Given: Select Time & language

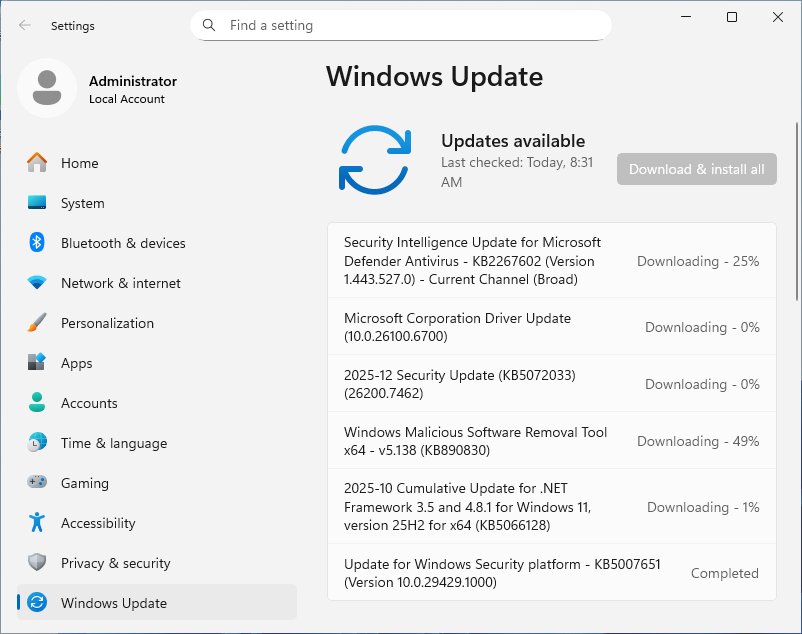Looking at the screenshot, I should tap(157, 442).
